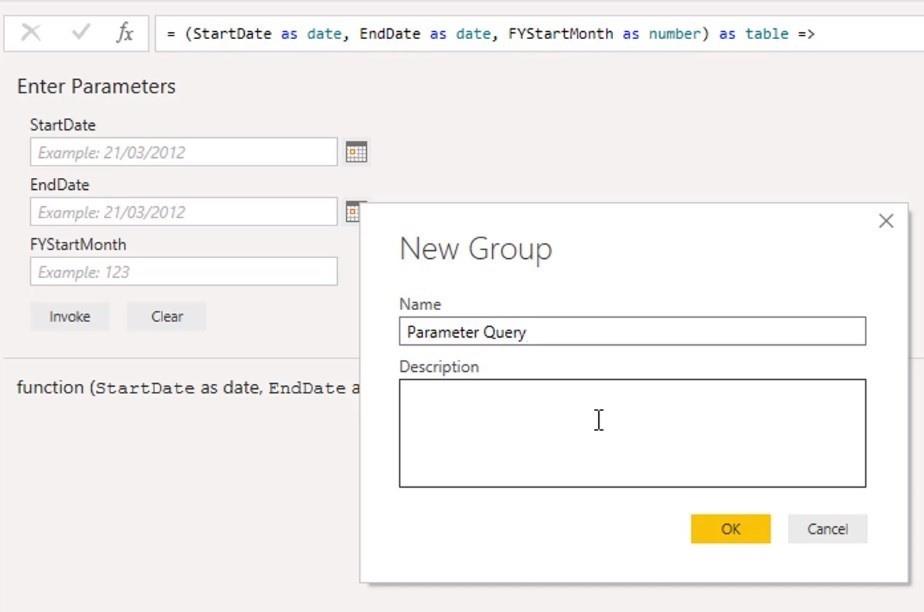Open the fx function icon
The height and width of the screenshot is (612, 924).
tap(124, 32)
